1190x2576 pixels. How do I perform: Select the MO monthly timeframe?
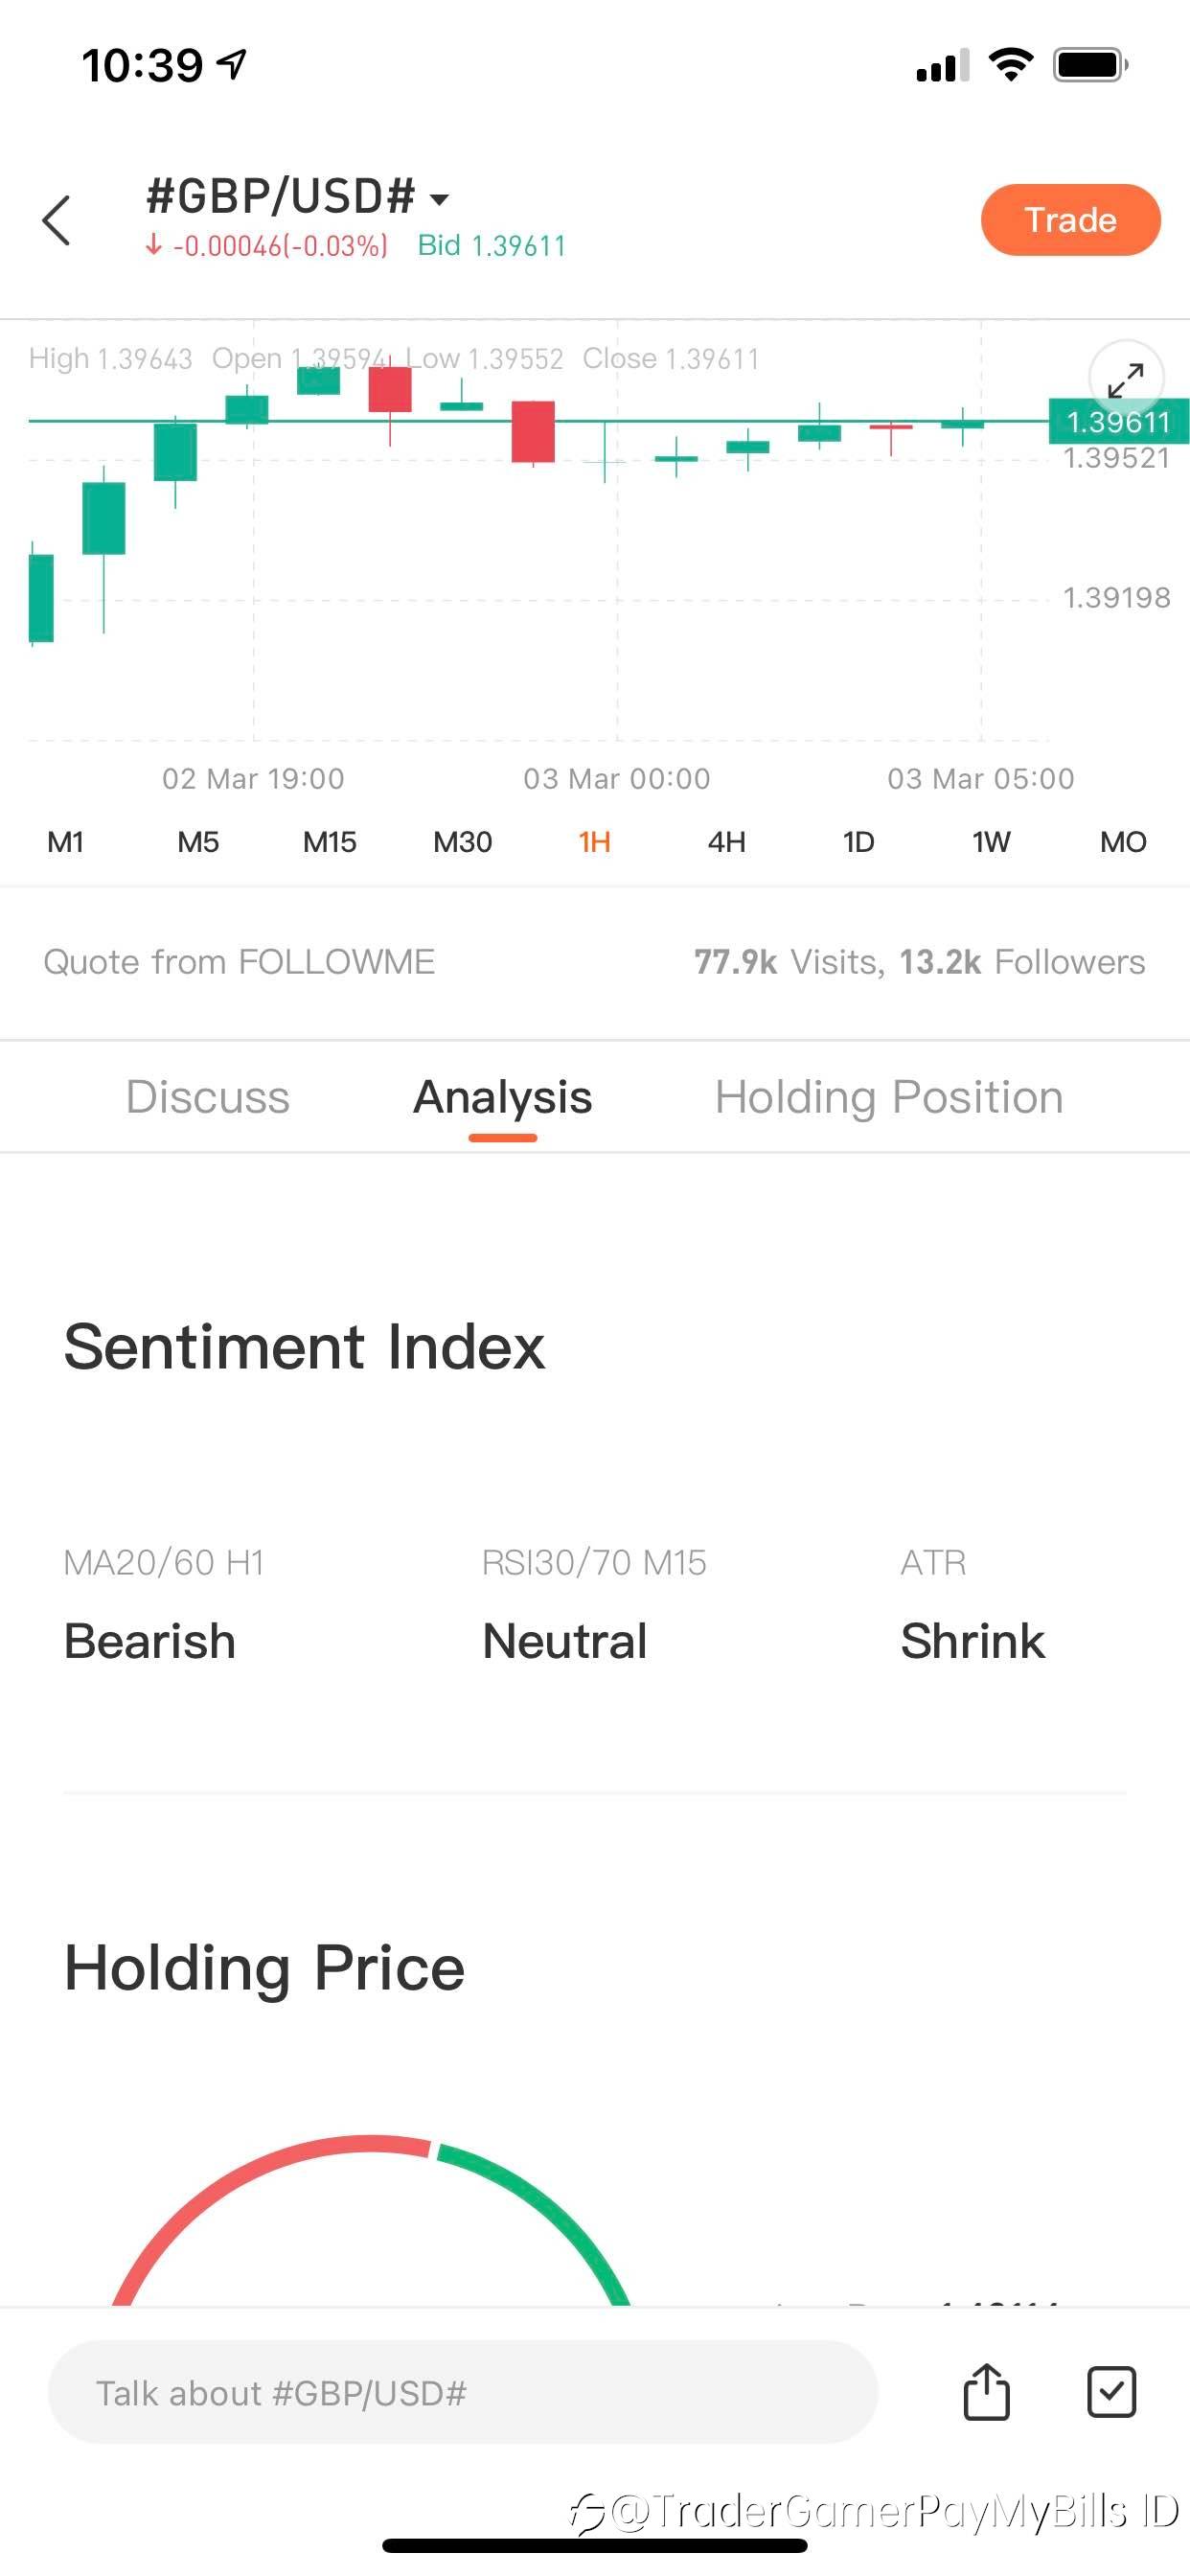1123,842
